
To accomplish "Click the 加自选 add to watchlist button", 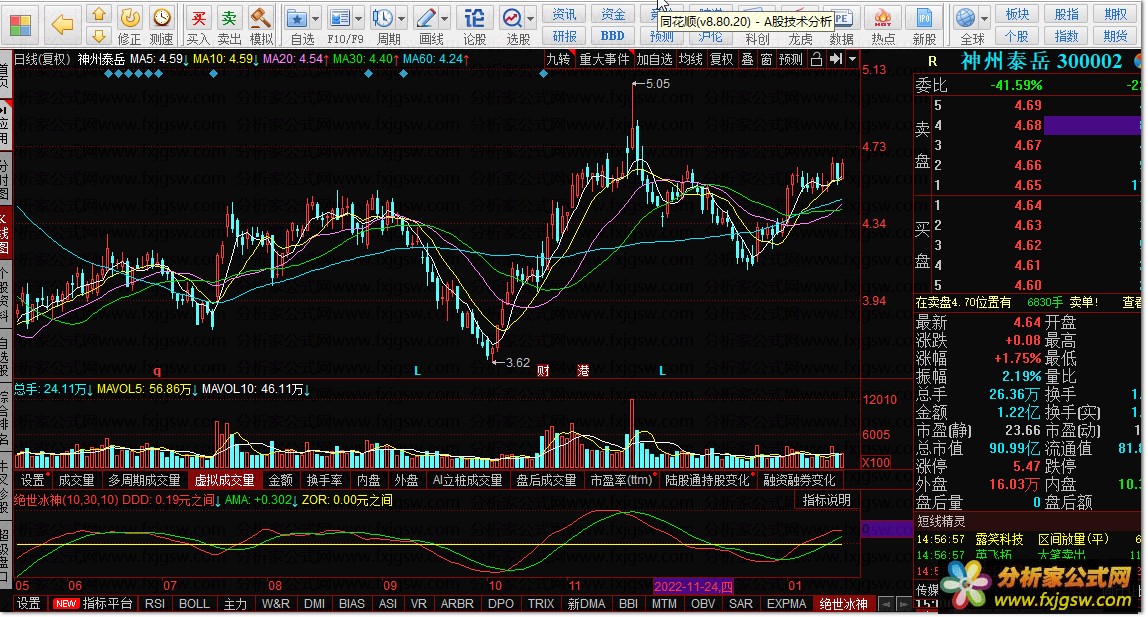I will pos(654,59).
